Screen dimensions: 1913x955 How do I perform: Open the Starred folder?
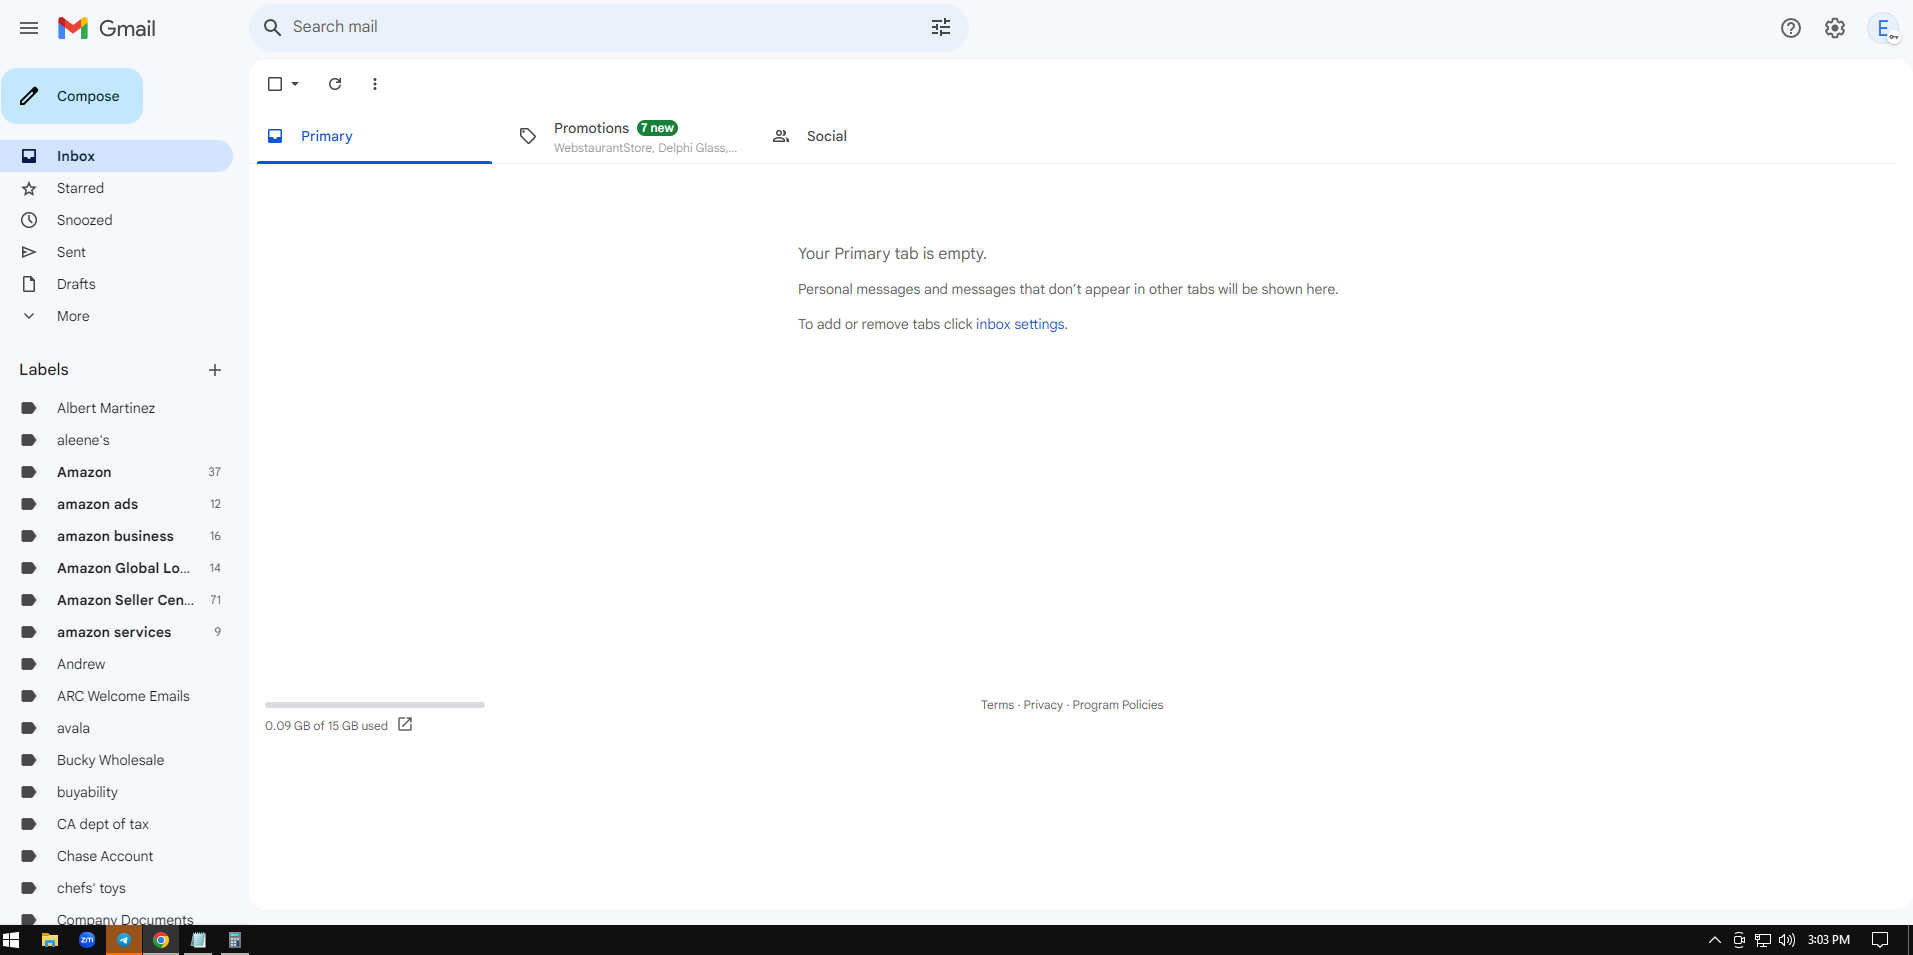click(x=116, y=188)
